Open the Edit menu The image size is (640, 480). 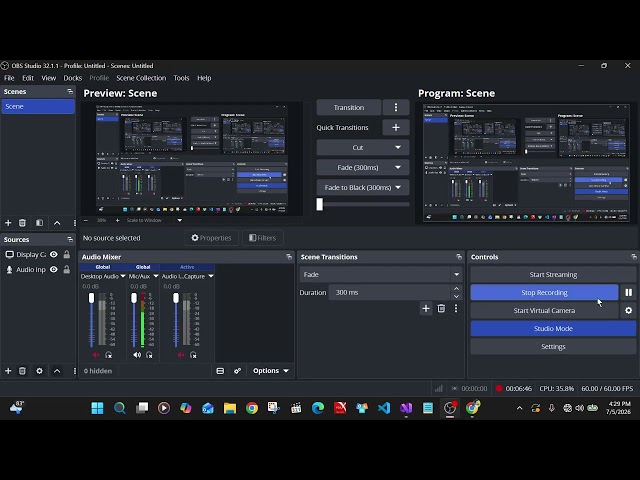pyautogui.click(x=28, y=78)
